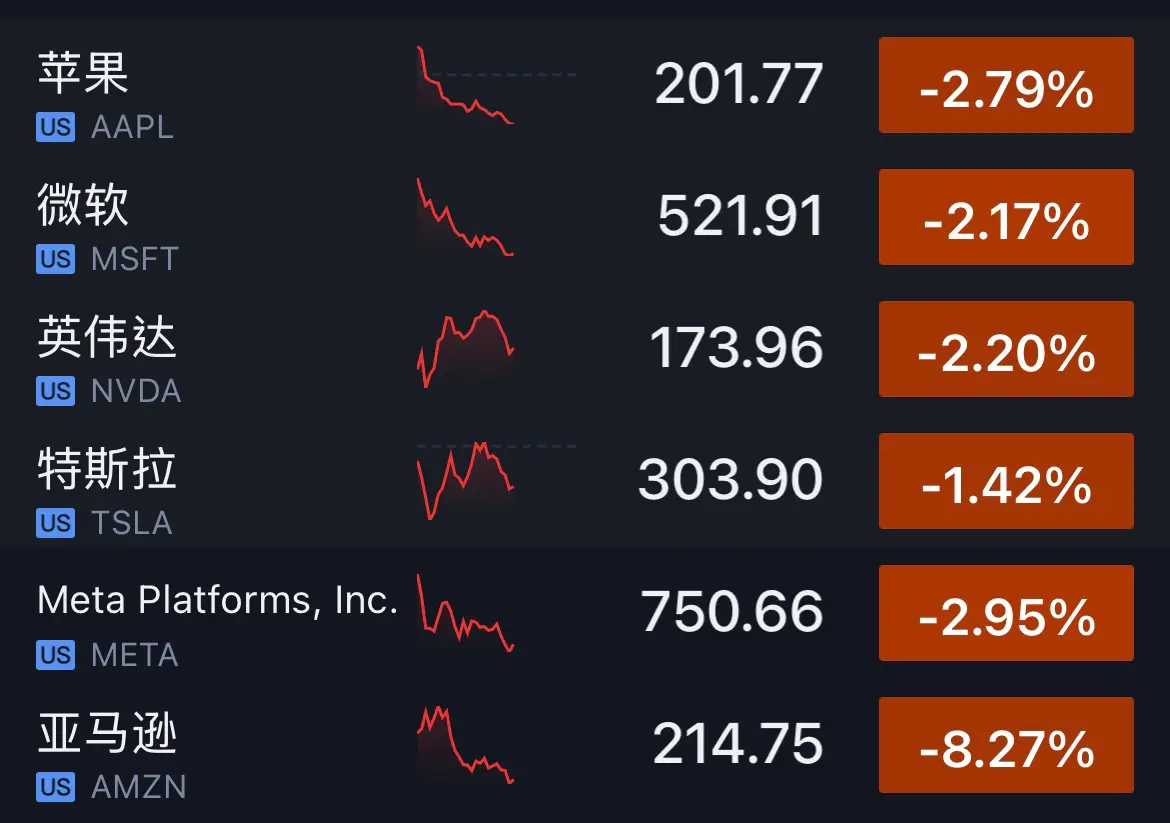The width and height of the screenshot is (1170, 823).
Task: Click the MSFT ticker label
Action: [x=133, y=259]
